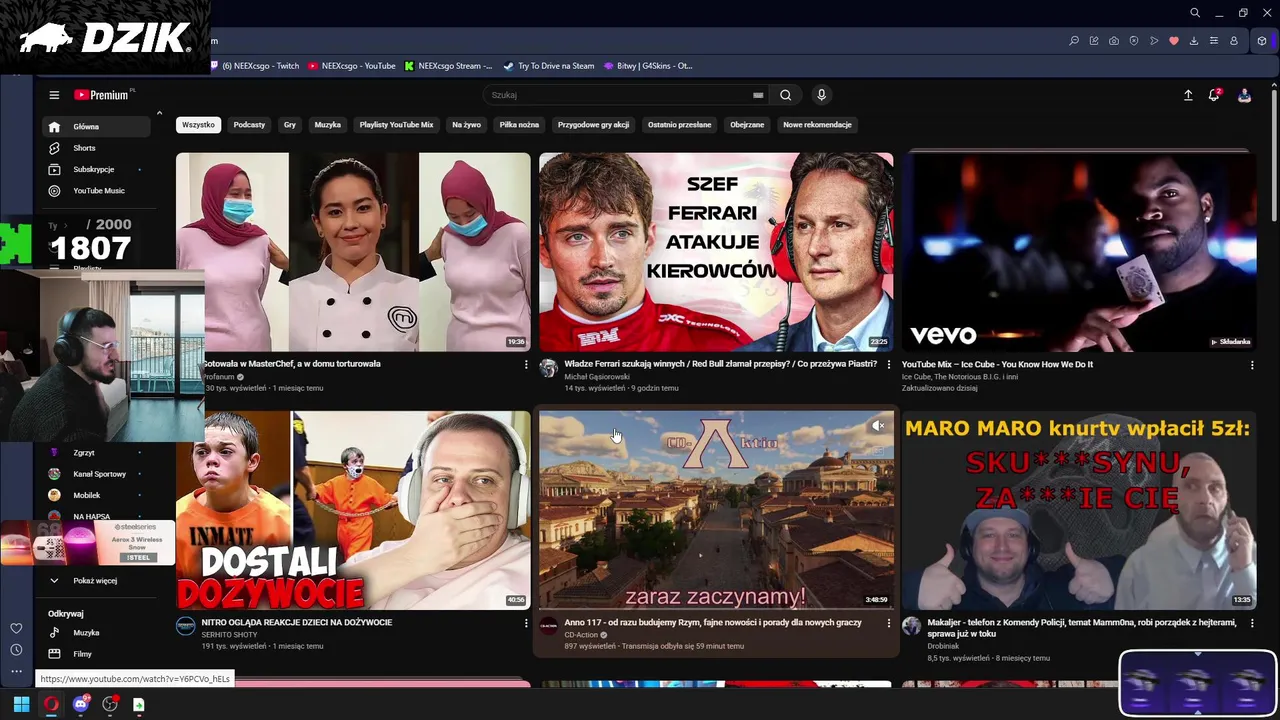Screen dimensions: 1280x720
Task: Expand Pokaż więcej subscriptions list
Action: pyautogui.click(x=97, y=581)
